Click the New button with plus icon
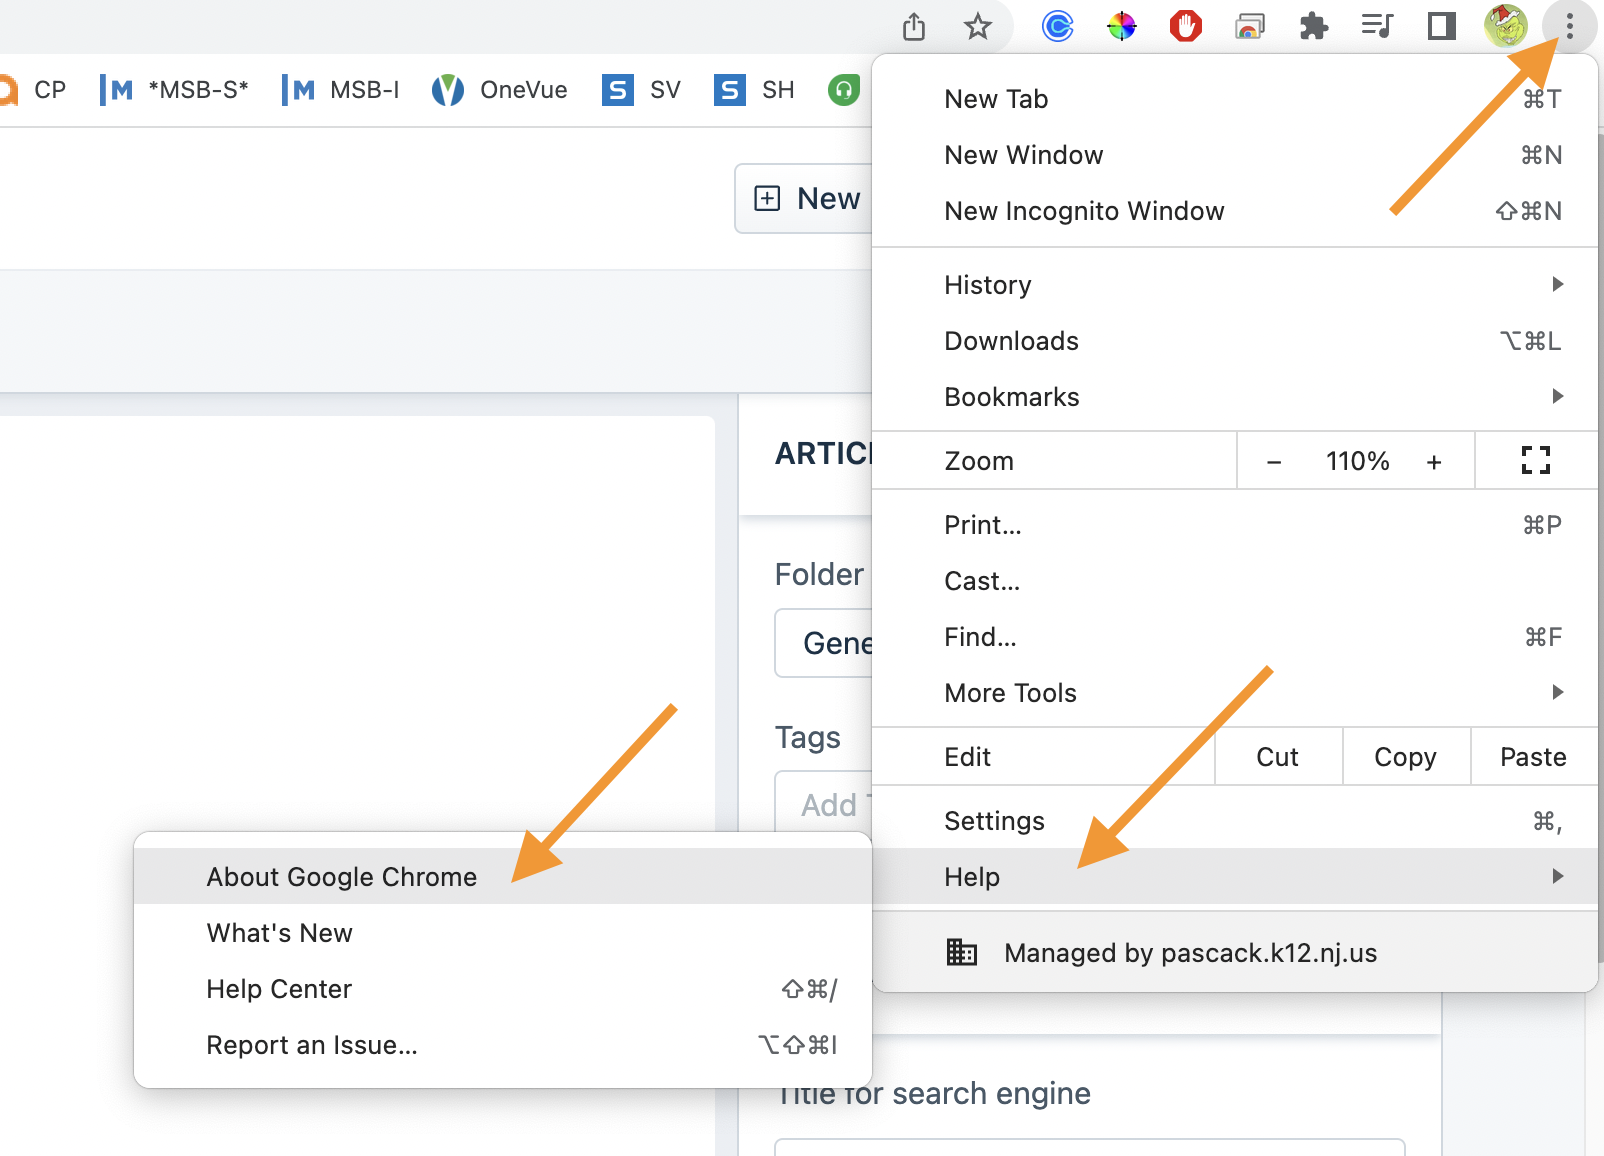 point(806,199)
